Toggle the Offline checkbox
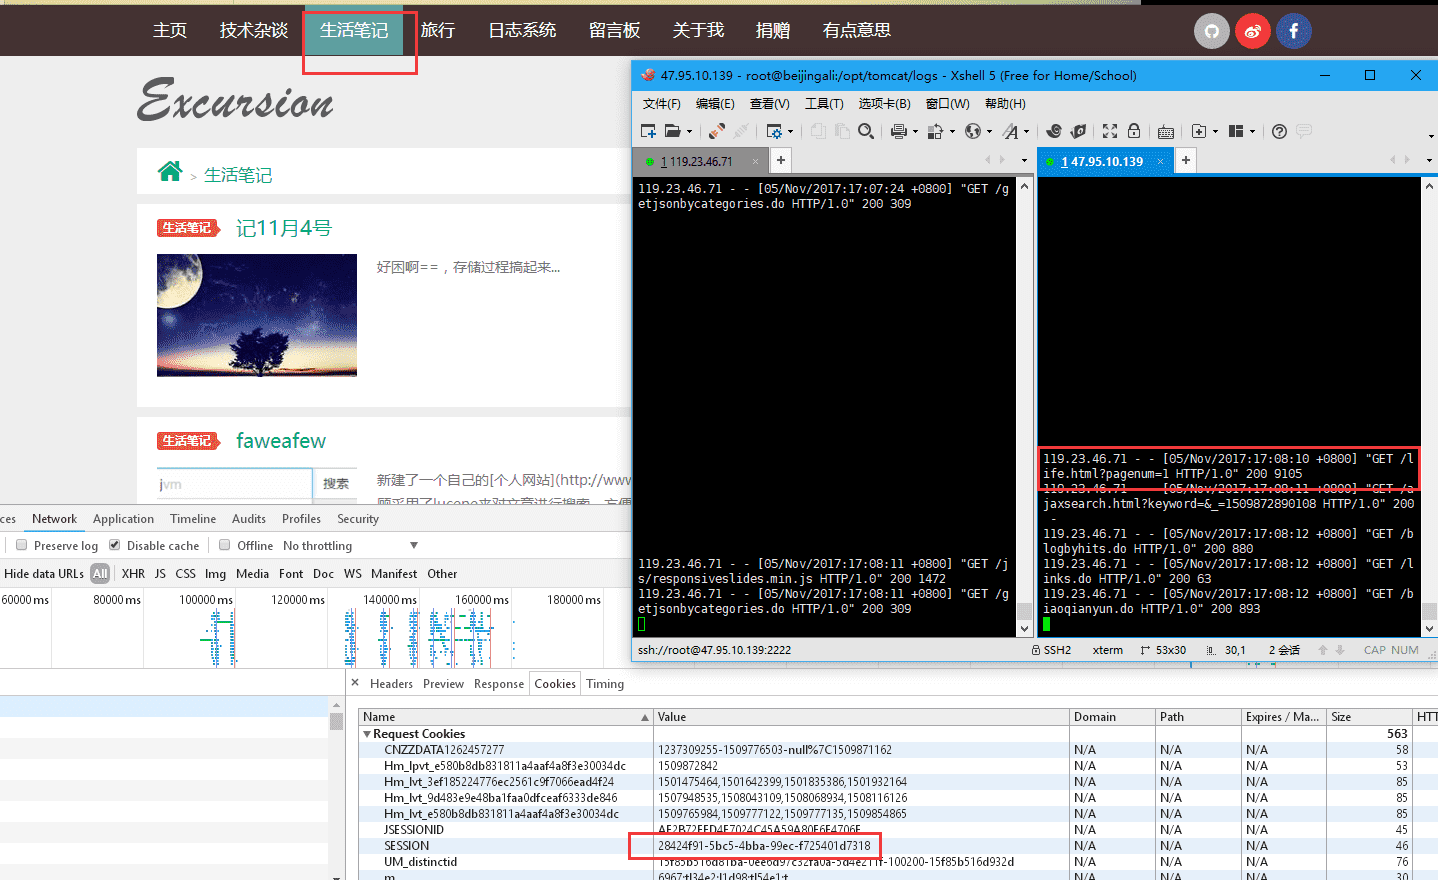This screenshot has height=880, width=1438. click(x=225, y=545)
